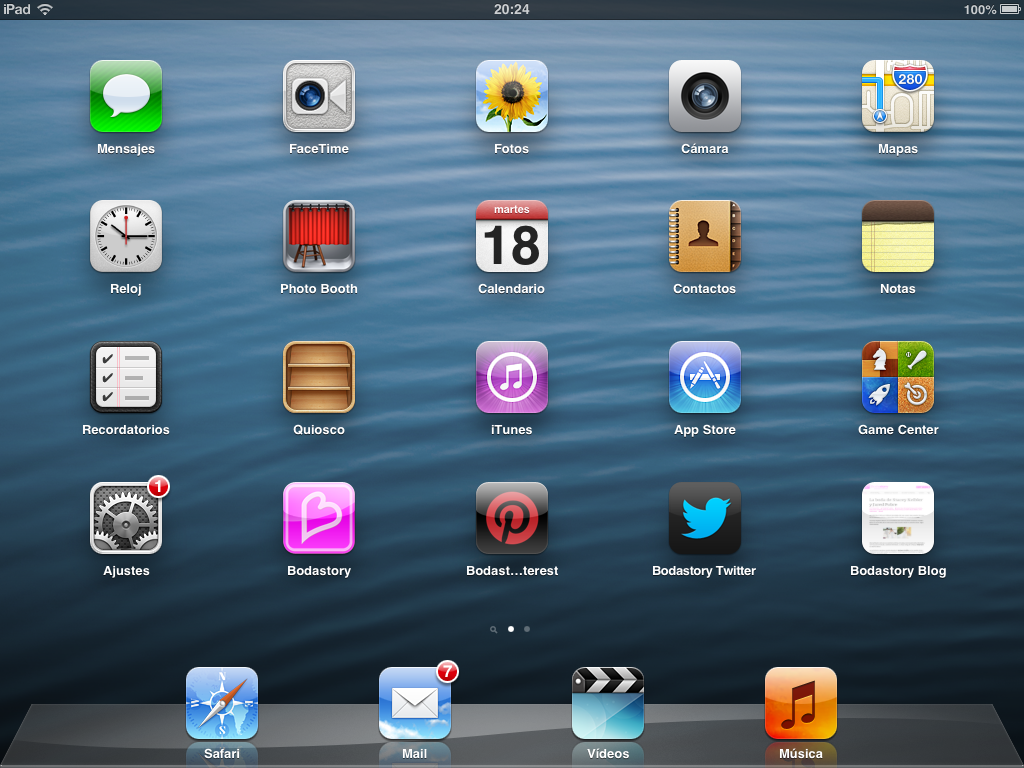The height and width of the screenshot is (768, 1024).
Task: Open Música from the dock
Action: [801, 703]
